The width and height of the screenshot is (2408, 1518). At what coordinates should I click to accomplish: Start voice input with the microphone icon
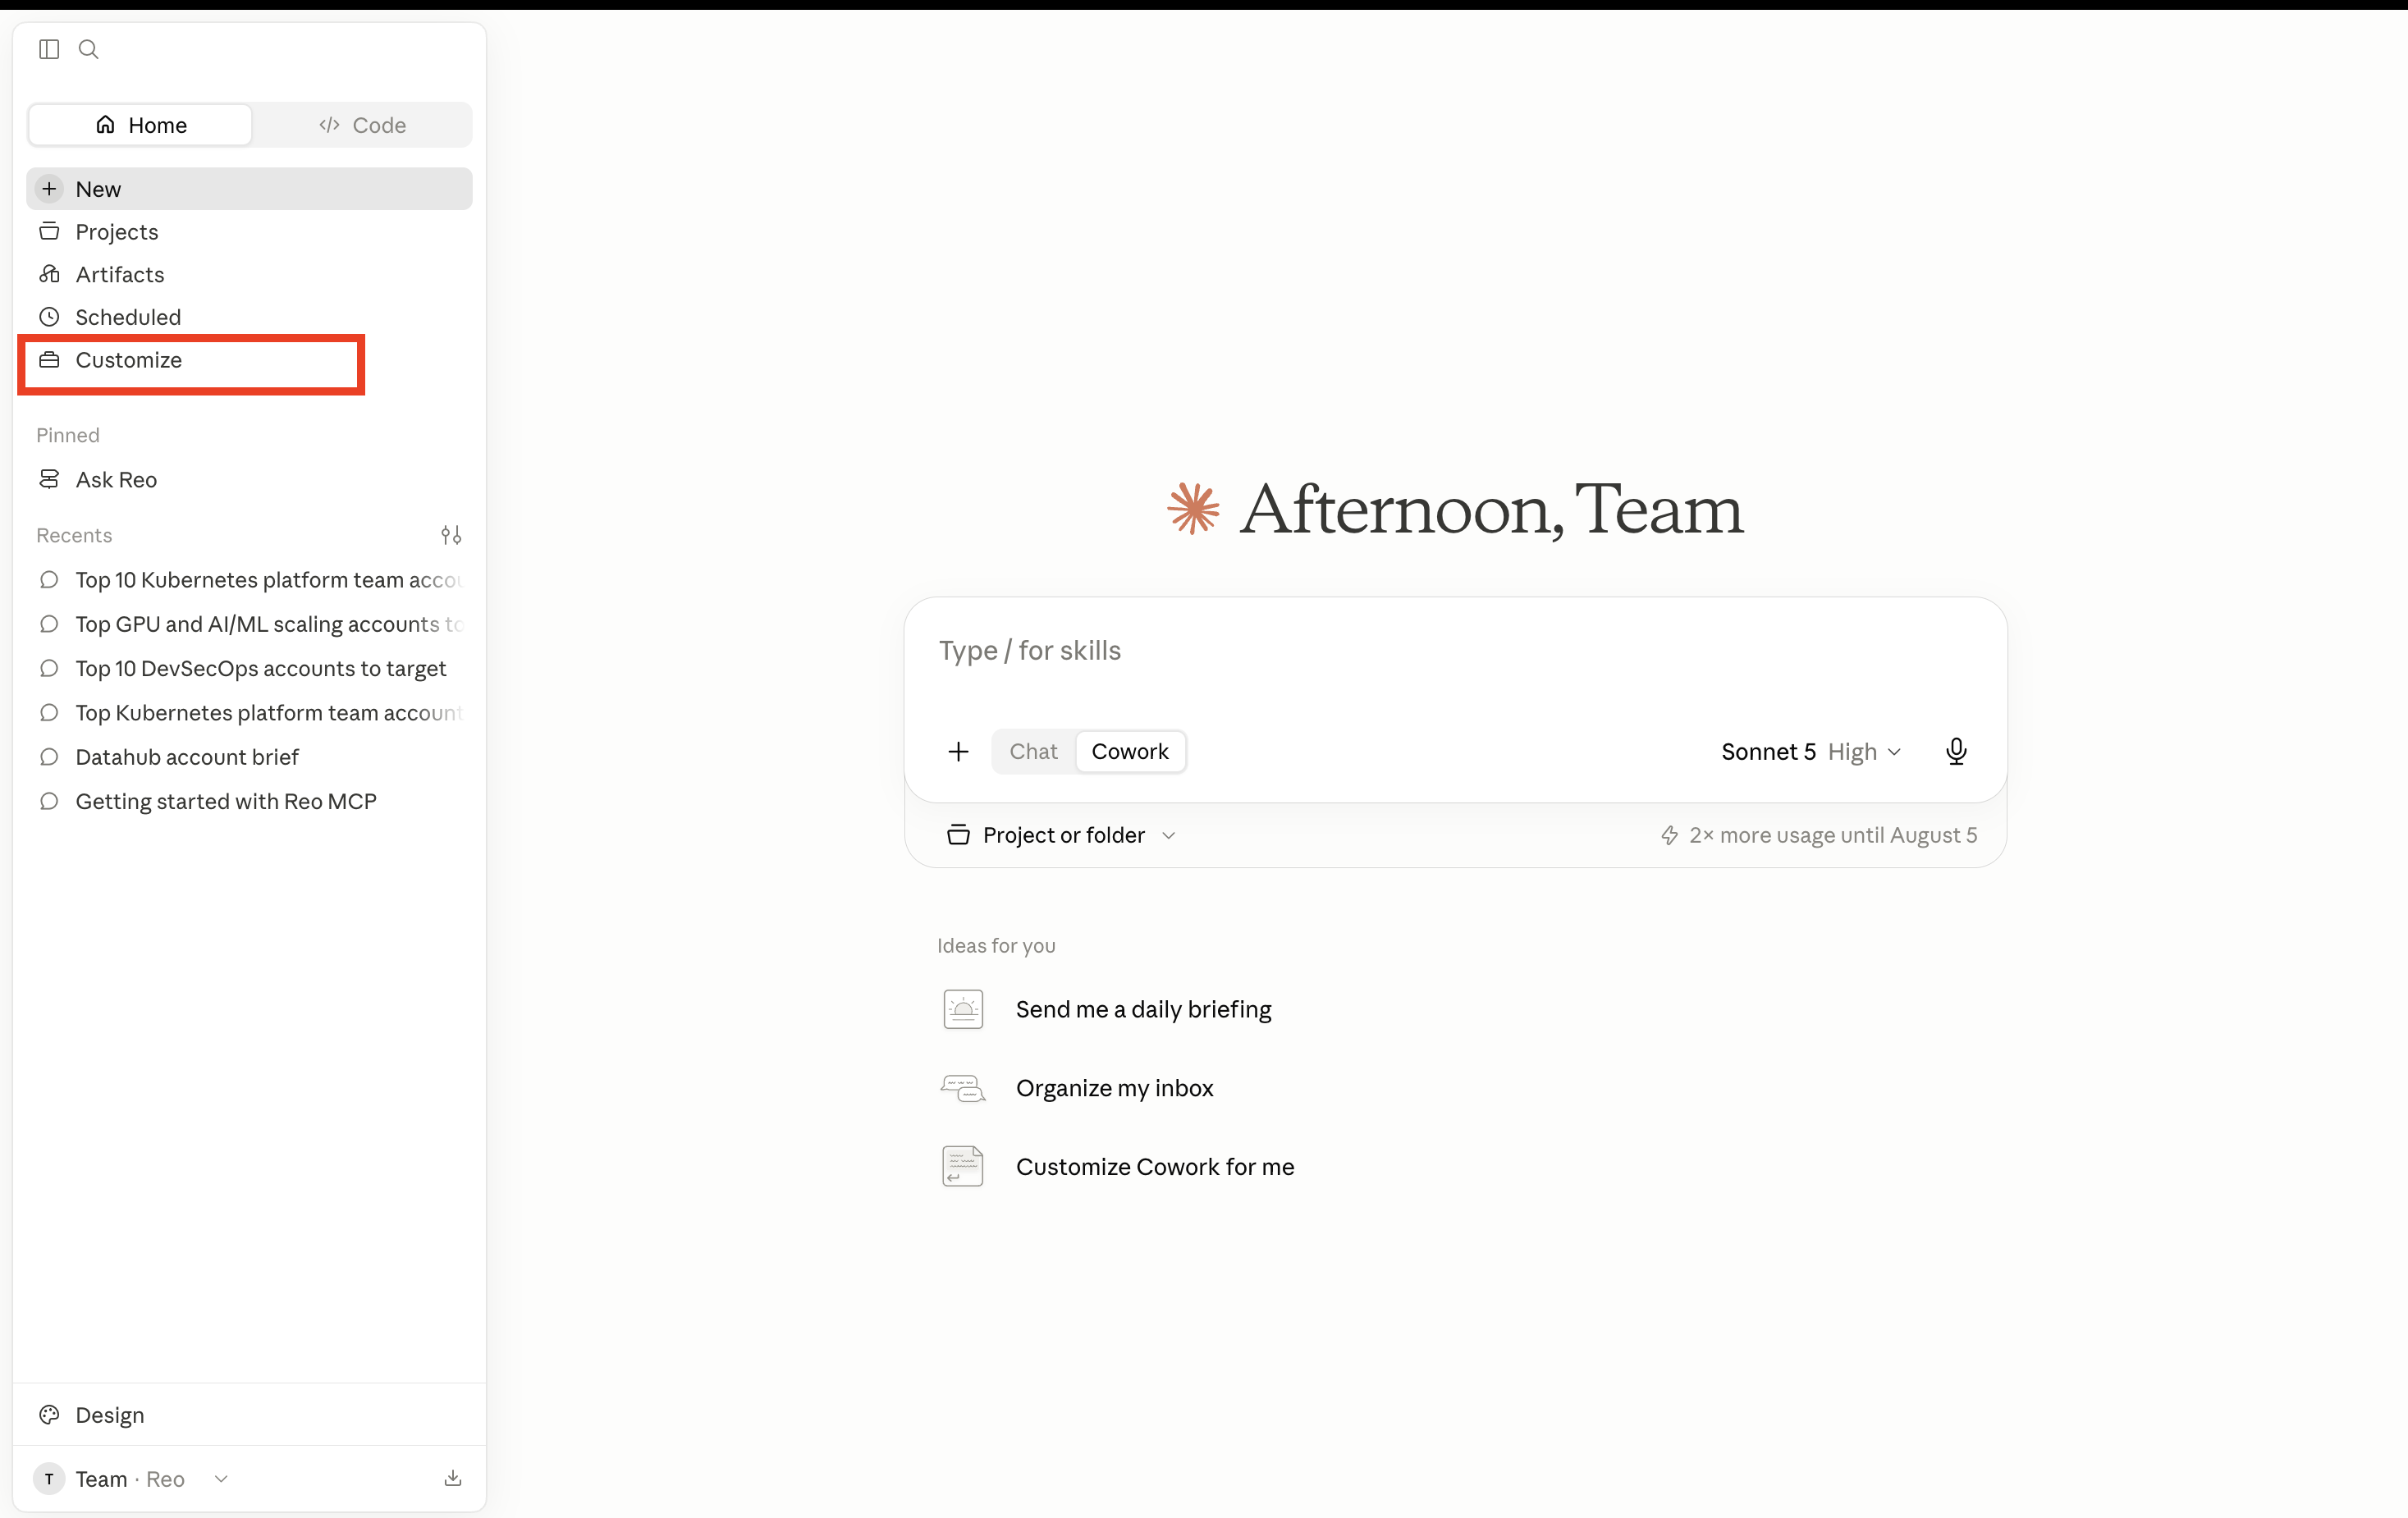click(1956, 752)
